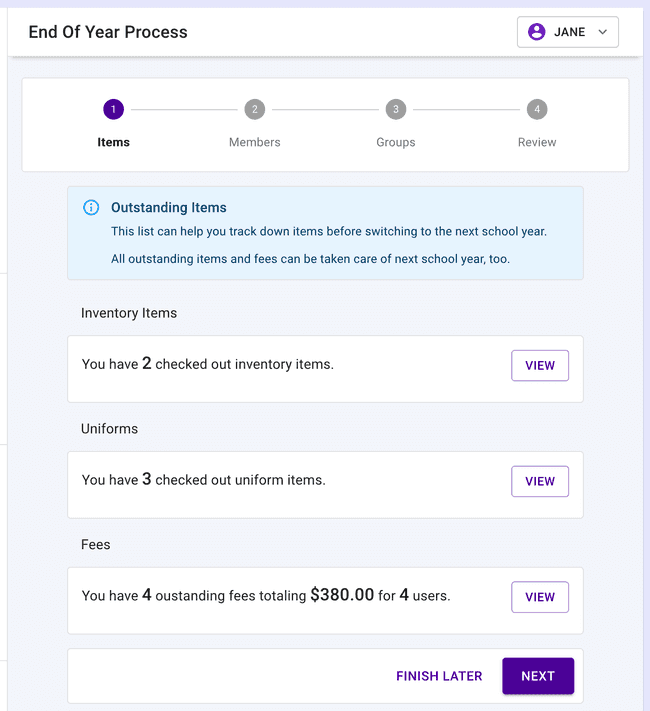The width and height of the screenshot is (650, 711).
Task: Click the JANE user avatar icon
Action: point(537,32)
